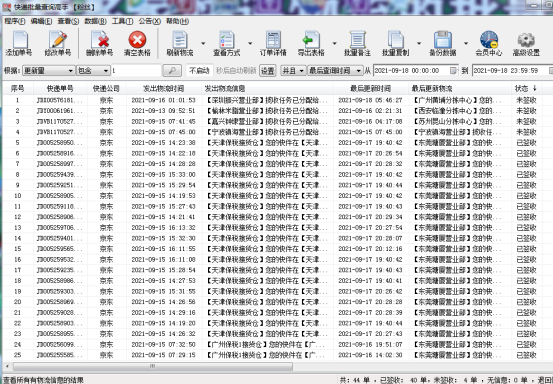The image size is (553, 384).
Task: Open the 程序(F) menu
Action: coord(15,21)
